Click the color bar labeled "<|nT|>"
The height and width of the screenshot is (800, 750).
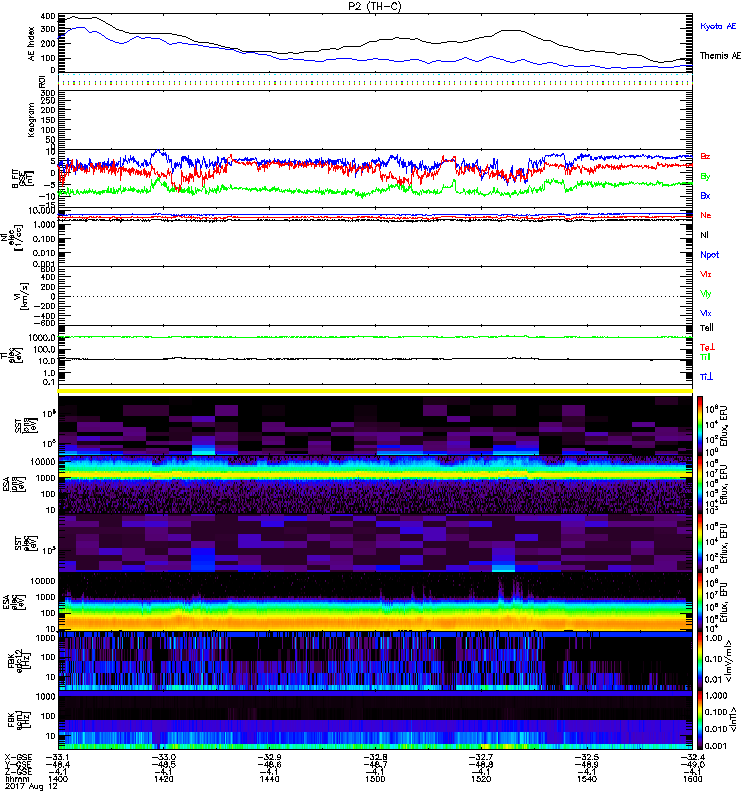(x=700, y=720)
